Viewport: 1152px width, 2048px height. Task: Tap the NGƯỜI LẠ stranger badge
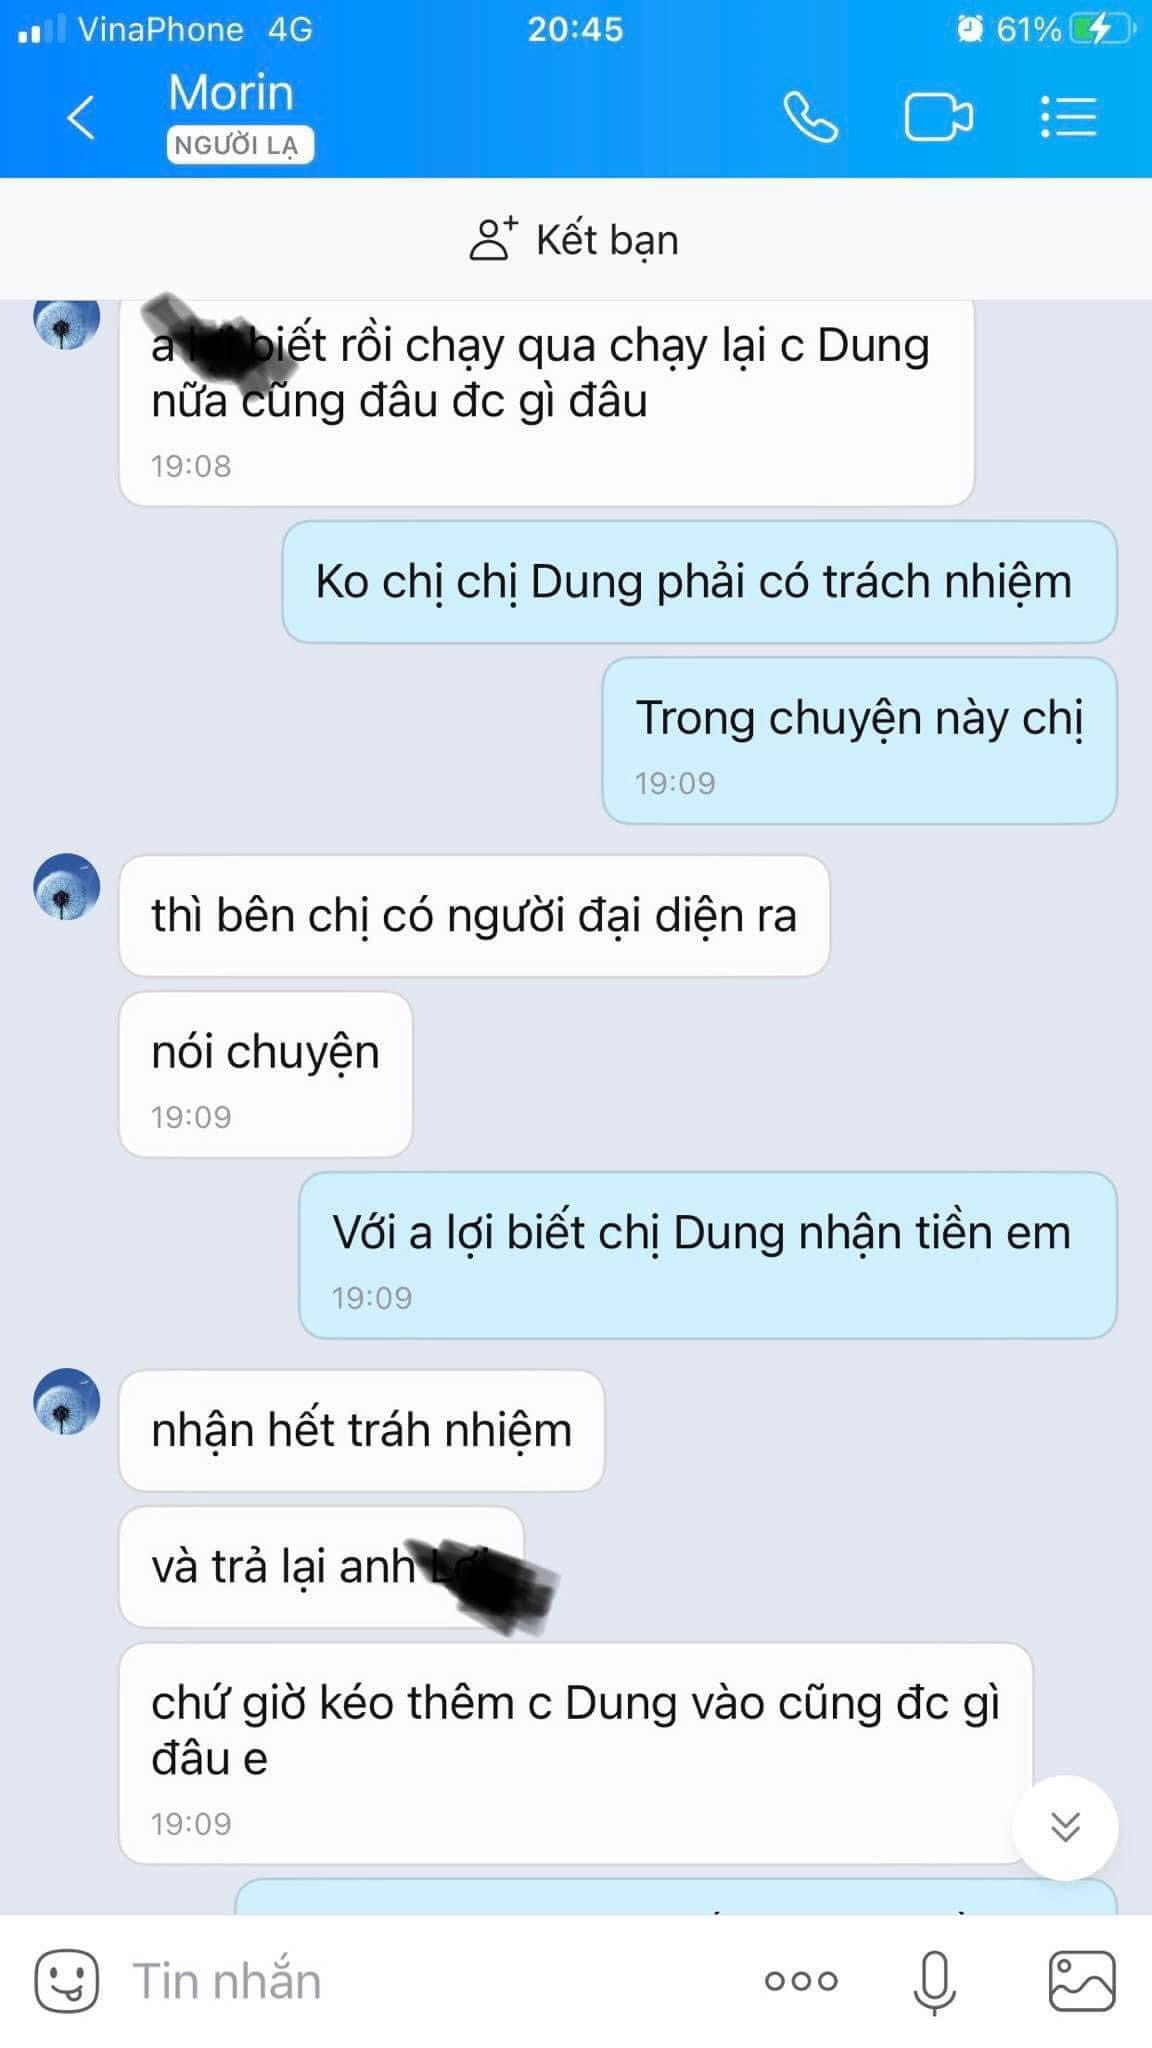239,145
